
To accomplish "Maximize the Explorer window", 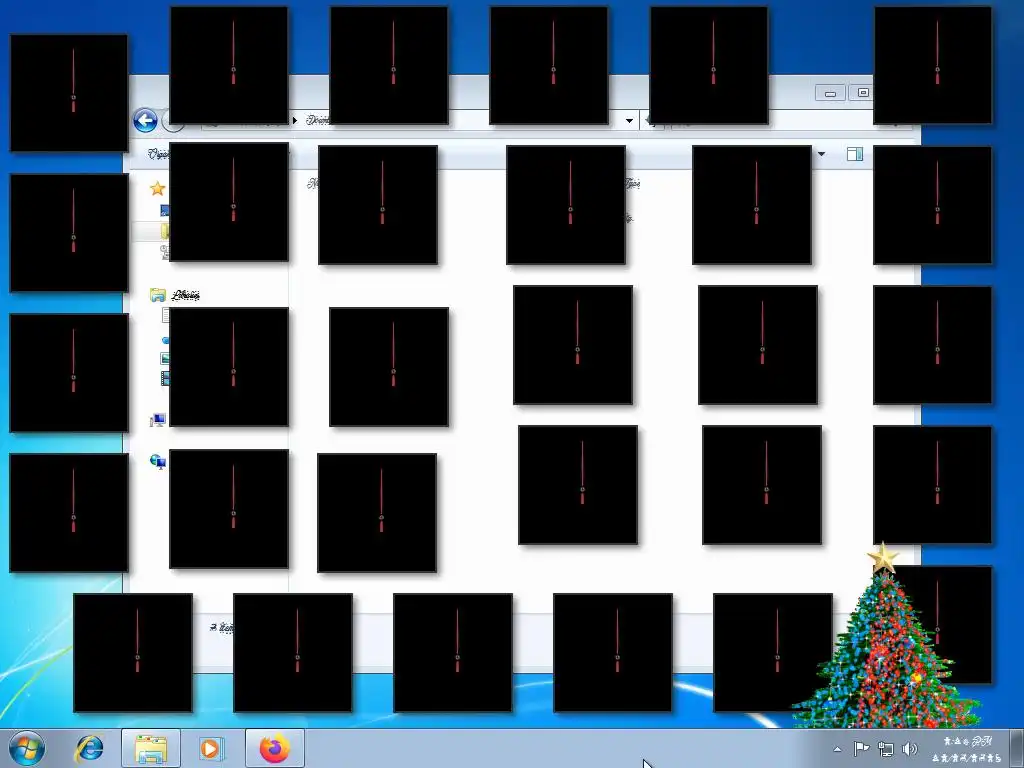I will [x=862, y=93].
